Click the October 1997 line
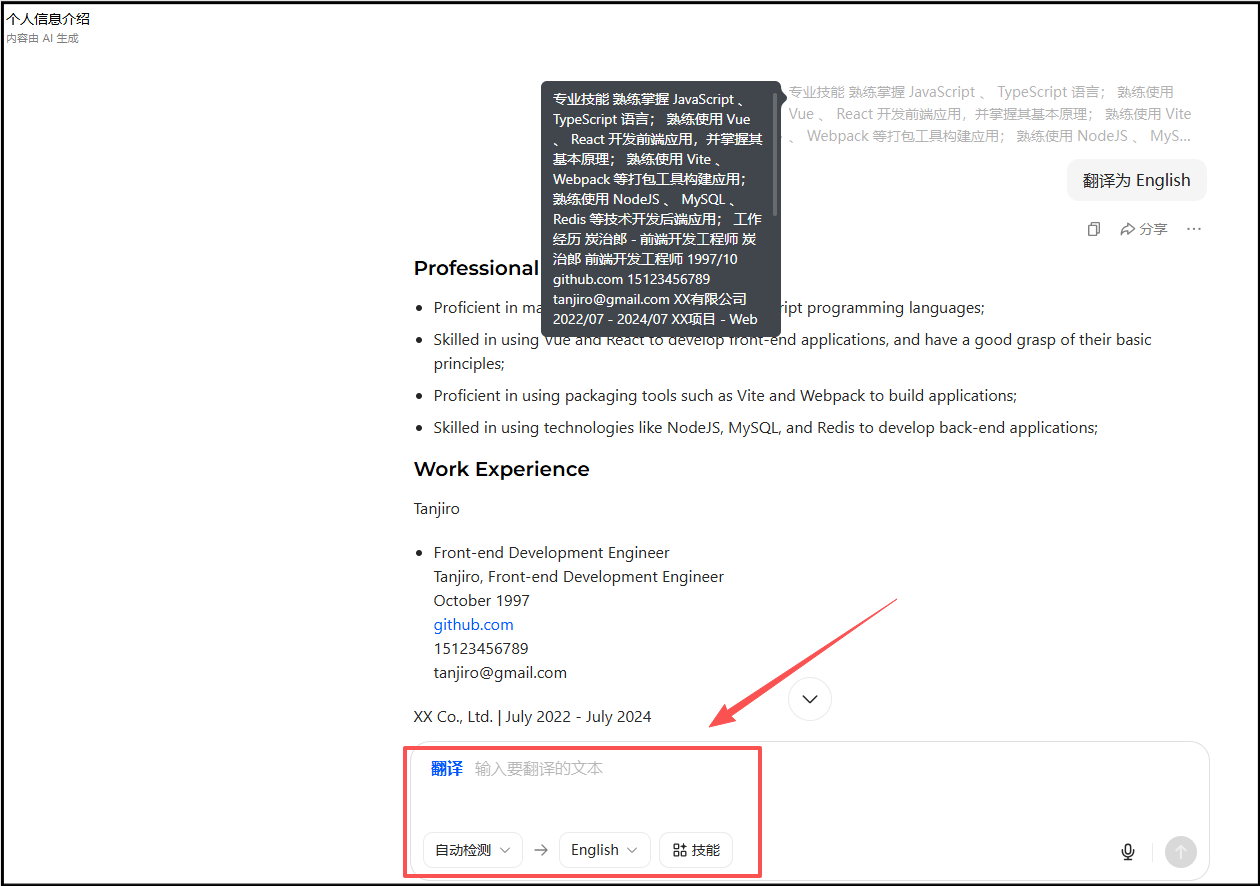The image size is (1260, 886). click(x=481, y=600)
